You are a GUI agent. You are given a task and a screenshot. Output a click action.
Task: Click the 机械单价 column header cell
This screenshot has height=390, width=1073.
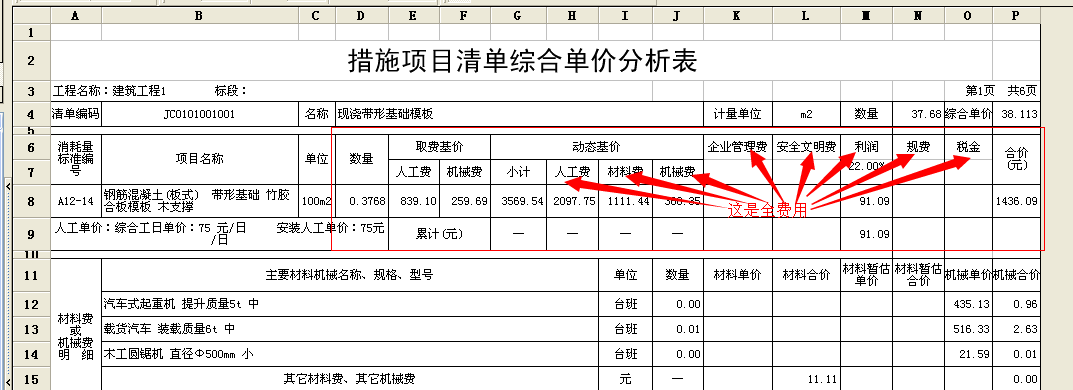968,275
